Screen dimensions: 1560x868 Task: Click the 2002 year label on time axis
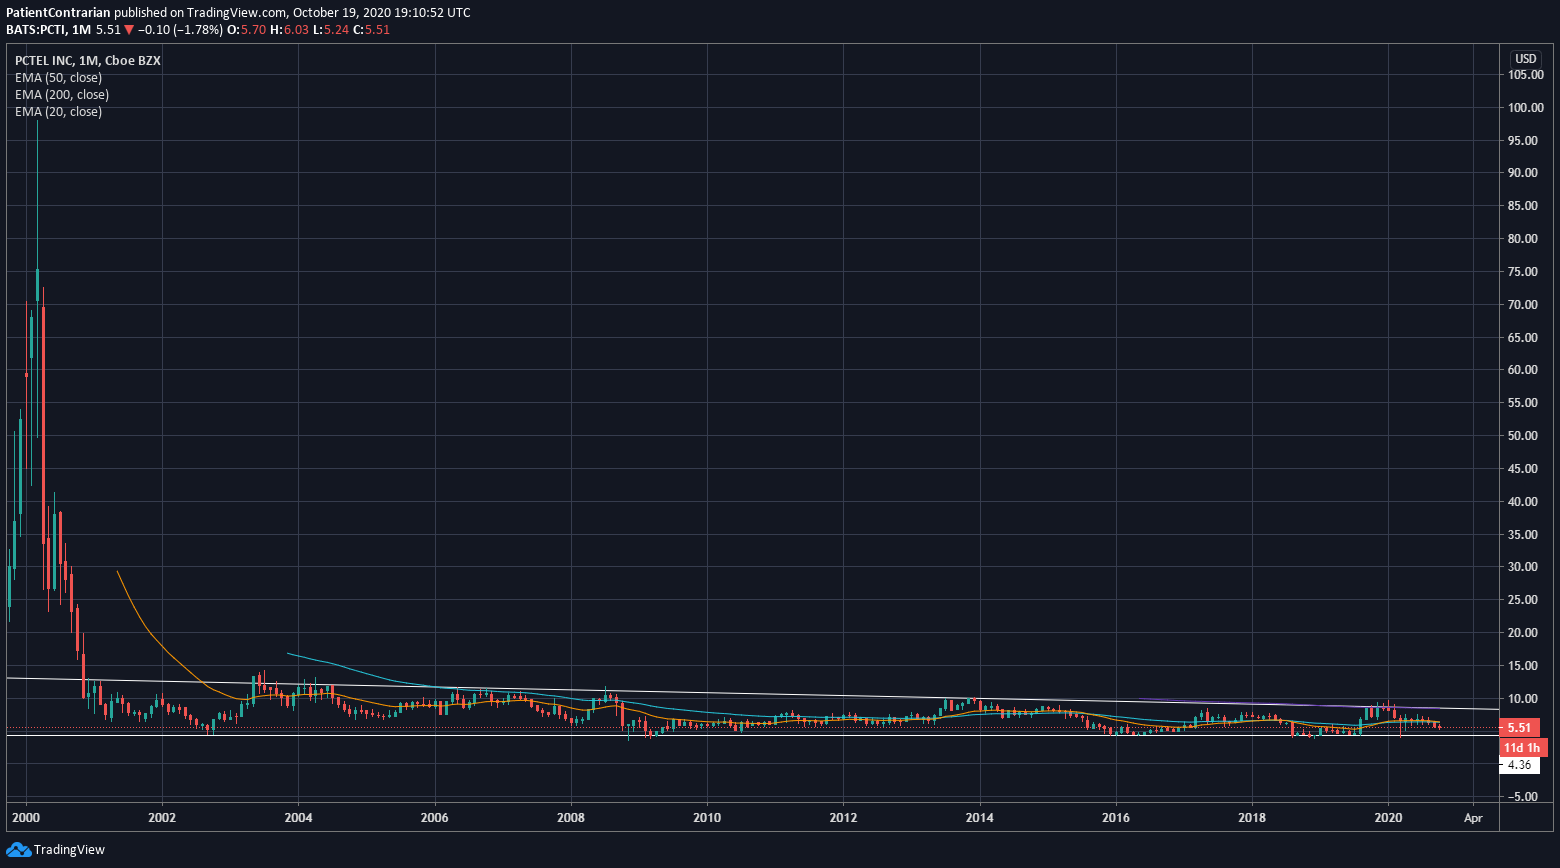coord(162,817)
